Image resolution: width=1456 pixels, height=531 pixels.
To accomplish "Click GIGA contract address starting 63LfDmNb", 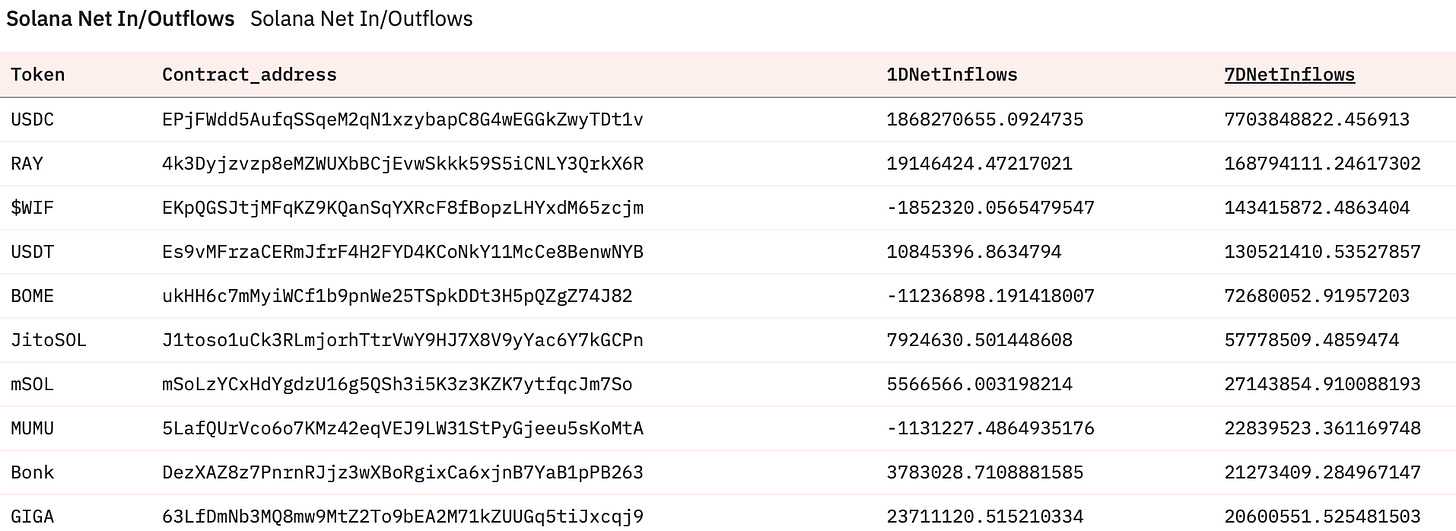I will coord(402,517).
